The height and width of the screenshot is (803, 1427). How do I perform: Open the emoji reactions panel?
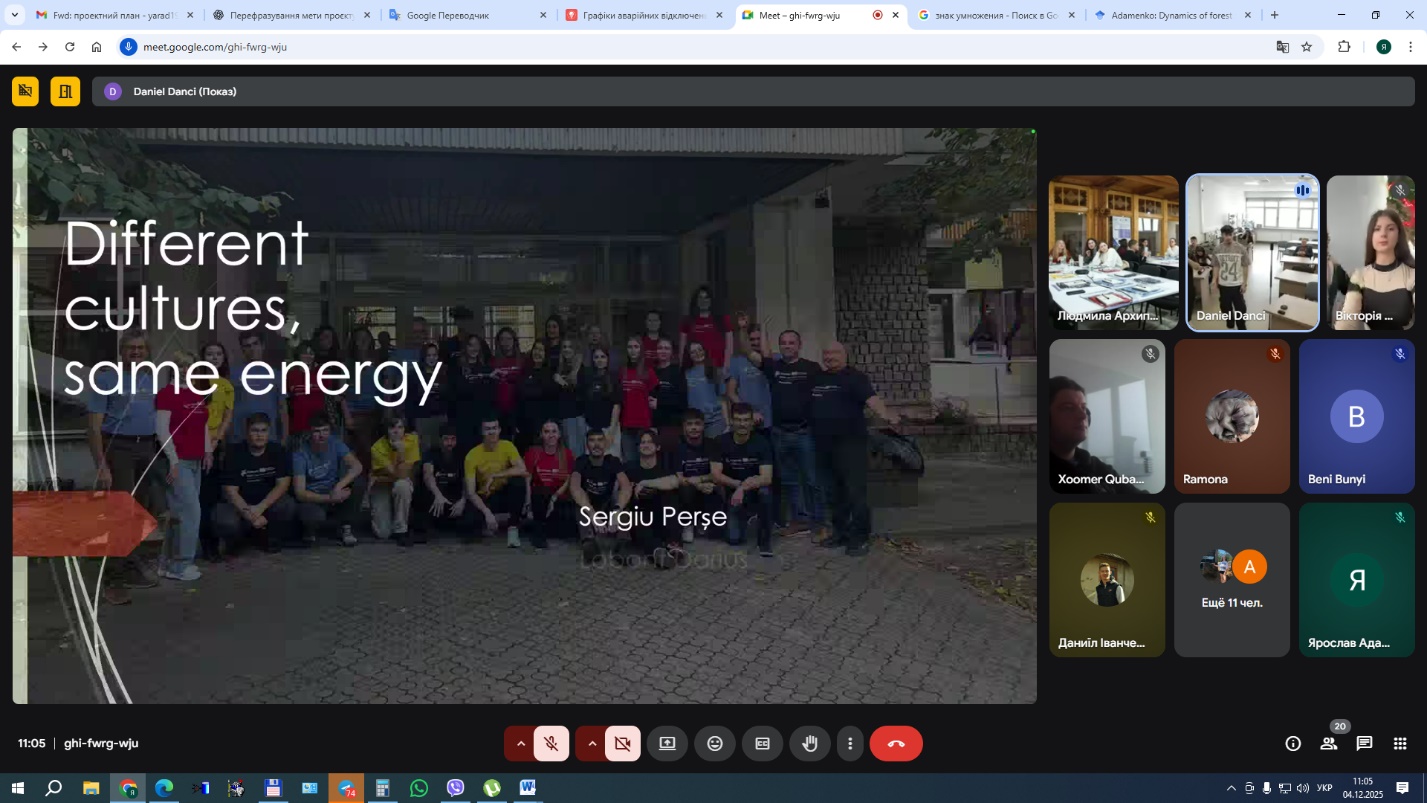715,743
